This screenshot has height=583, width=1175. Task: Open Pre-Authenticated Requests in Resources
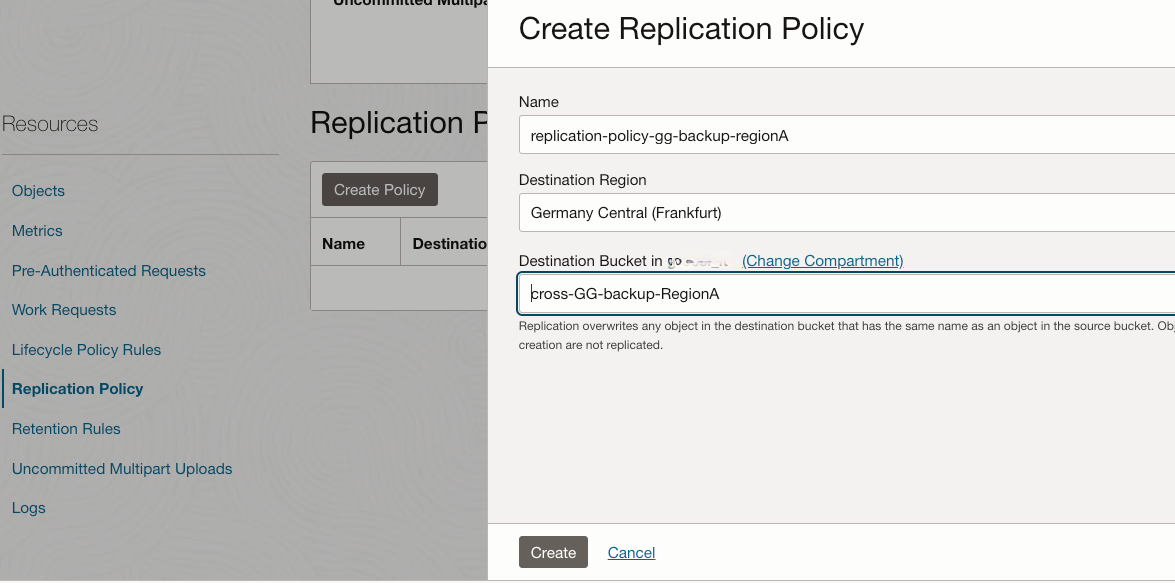(x=109, y=271)
